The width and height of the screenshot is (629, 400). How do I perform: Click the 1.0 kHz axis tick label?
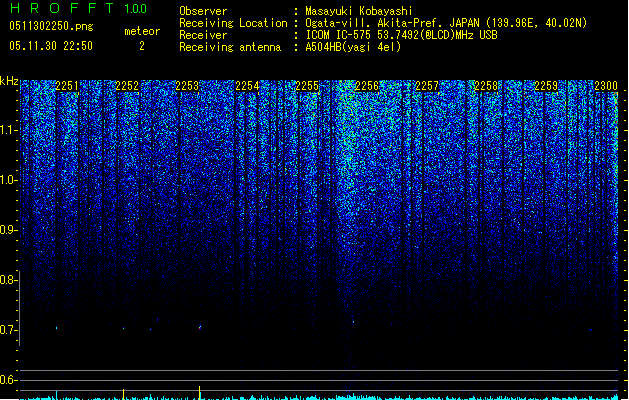(x=9, y=180)
